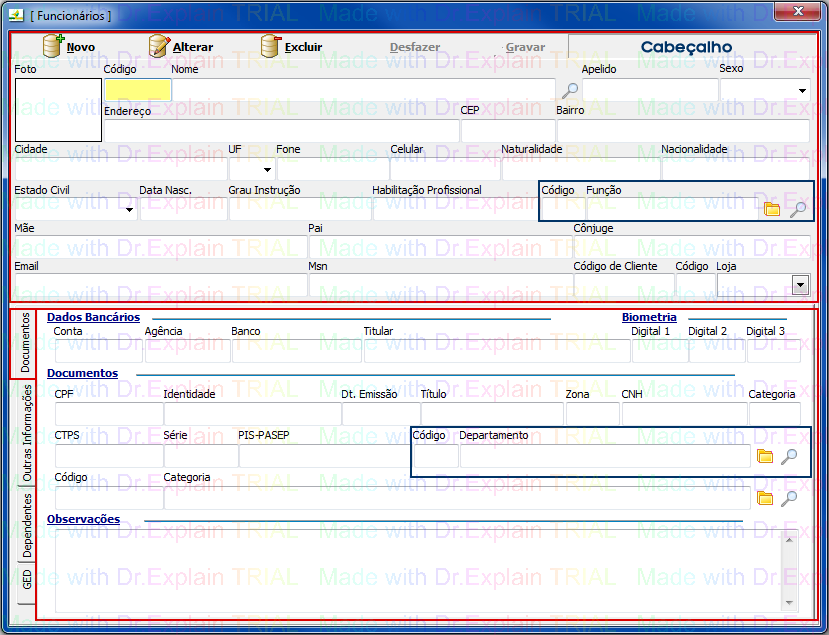Click the Foto picture box
This screenshot has height=635, width=829.
51,110
